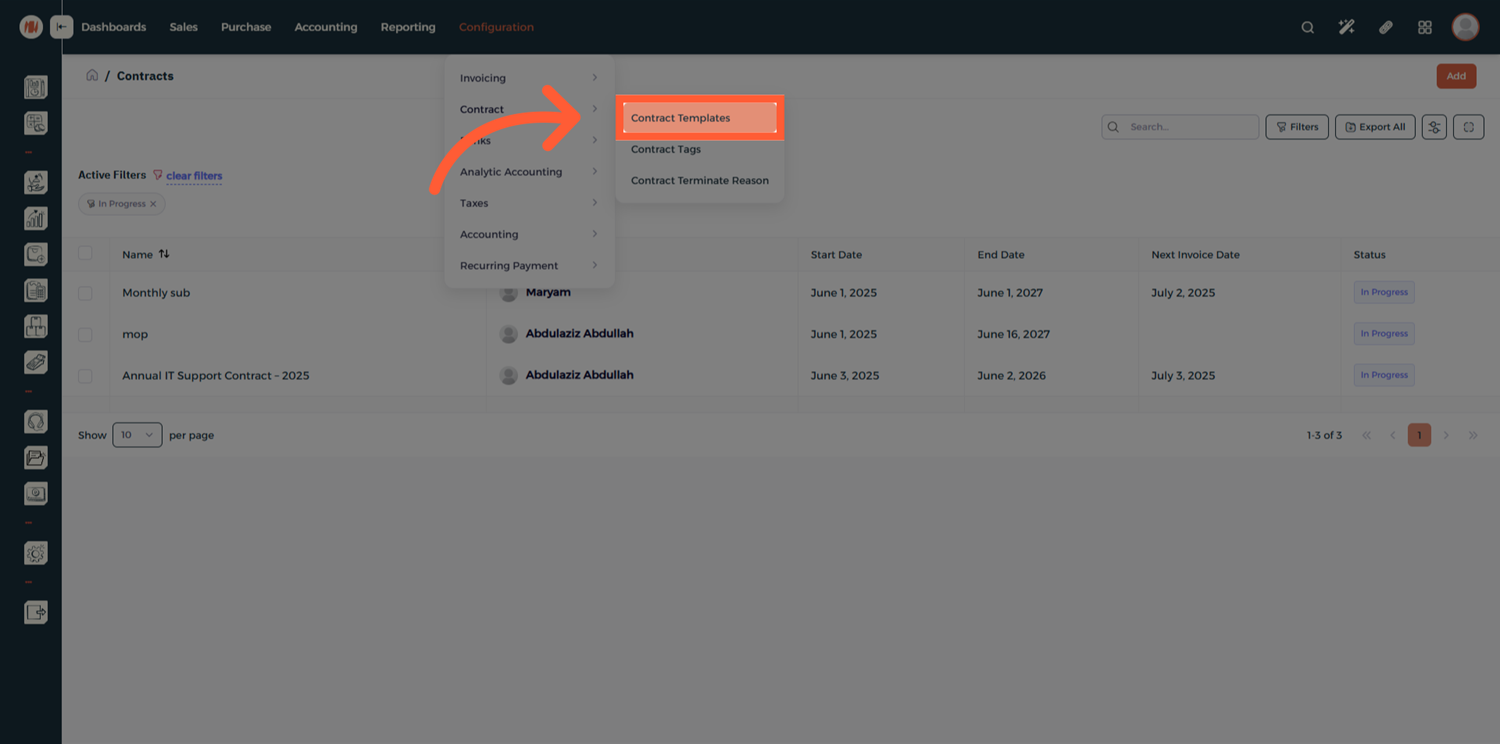
Task: Click the gear settings icon in sidebar
Action: [36, 553]
